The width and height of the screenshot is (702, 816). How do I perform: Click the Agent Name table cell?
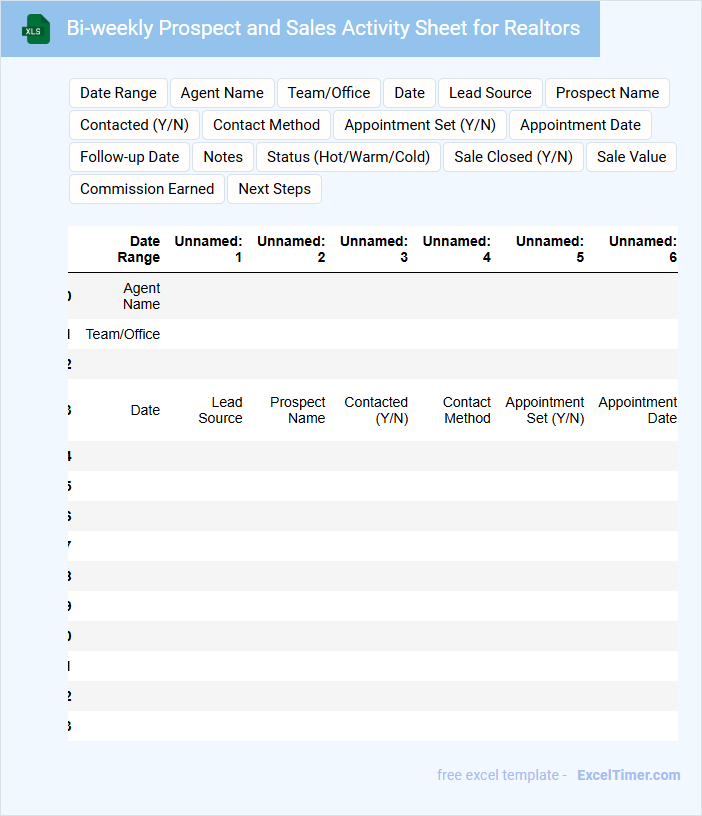click(142, 296)
